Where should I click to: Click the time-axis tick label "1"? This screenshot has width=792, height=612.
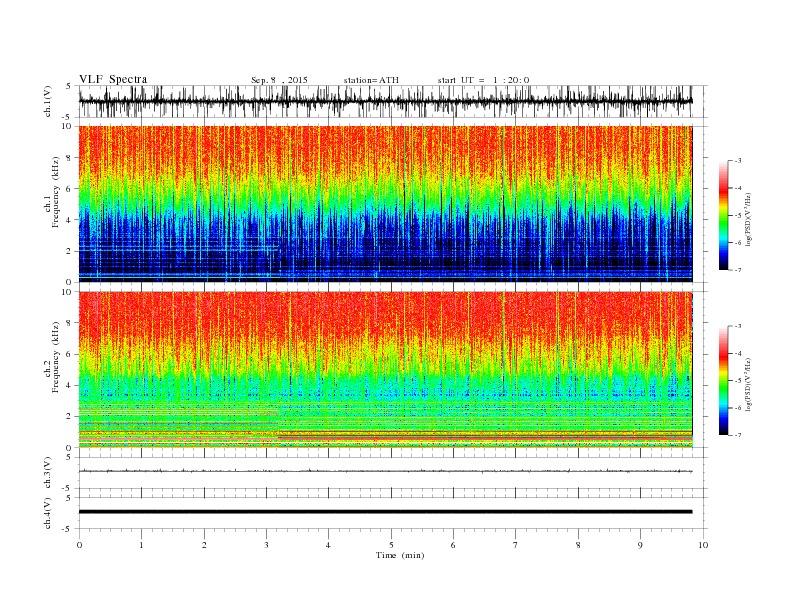(141, 545)
